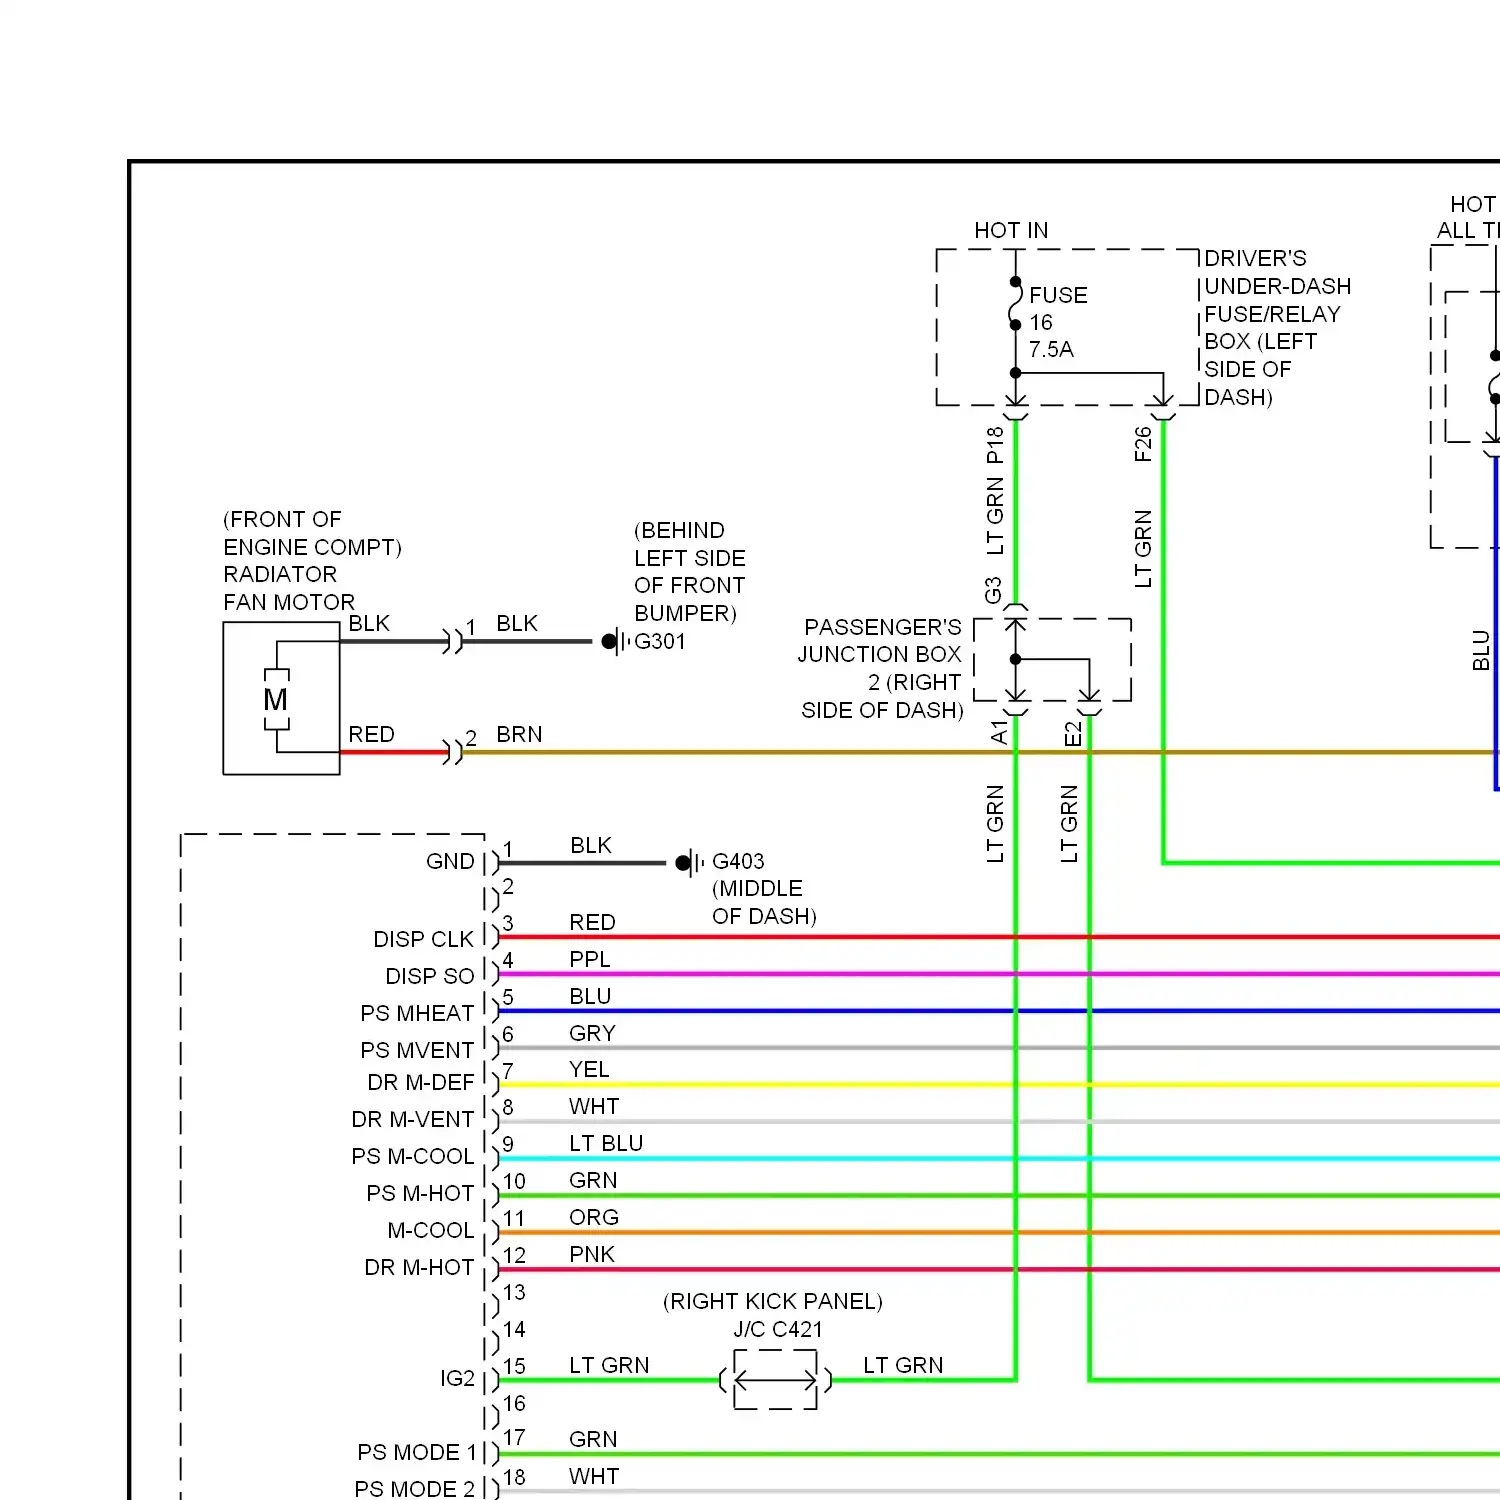Click the '(MIDDLE OF DASH)' note
This screenshot has height=1500, width=1500.
[x=764, y=902]
